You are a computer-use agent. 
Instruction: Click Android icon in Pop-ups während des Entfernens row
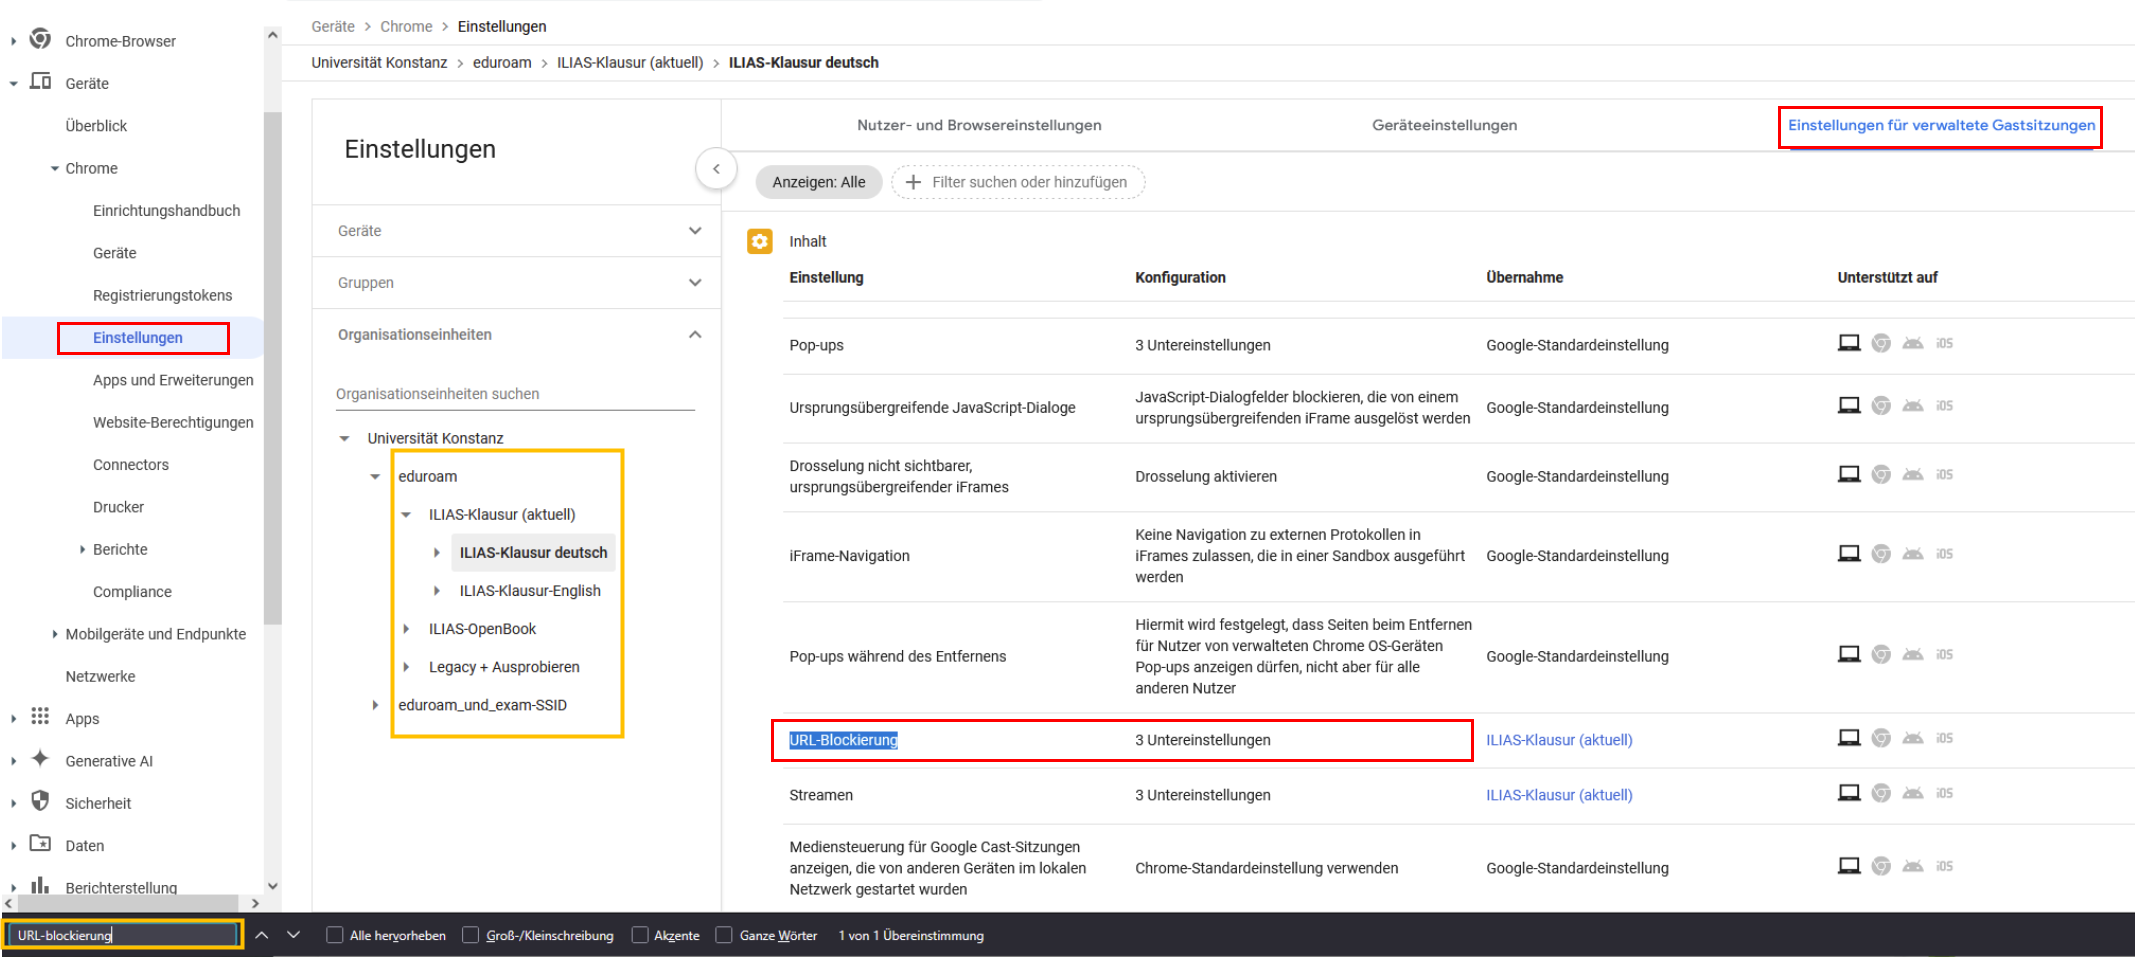tap(1913, 654)
